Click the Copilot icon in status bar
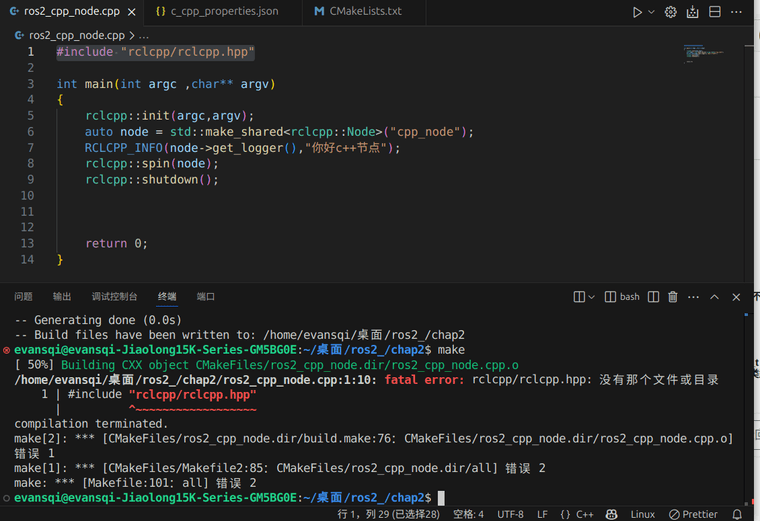The height and width of the screenshot is (521, 760). pos(612,514)
